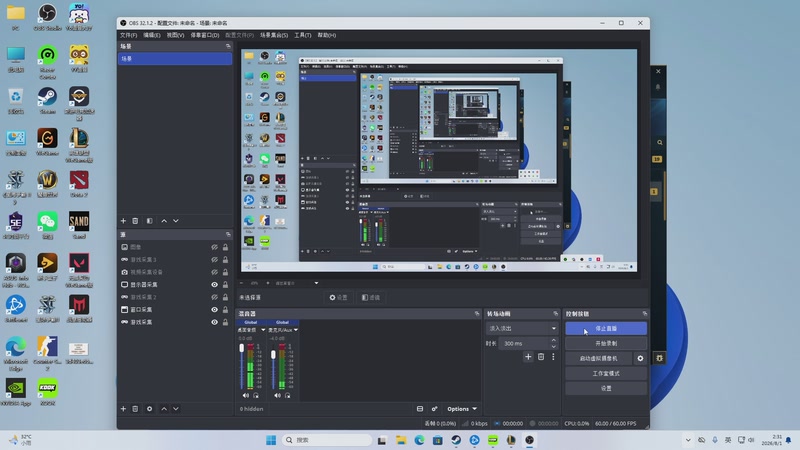Mute the Mic/Aux speaker icon
The width and height of the screenshot is (800, 450).
tap(277, 395)
